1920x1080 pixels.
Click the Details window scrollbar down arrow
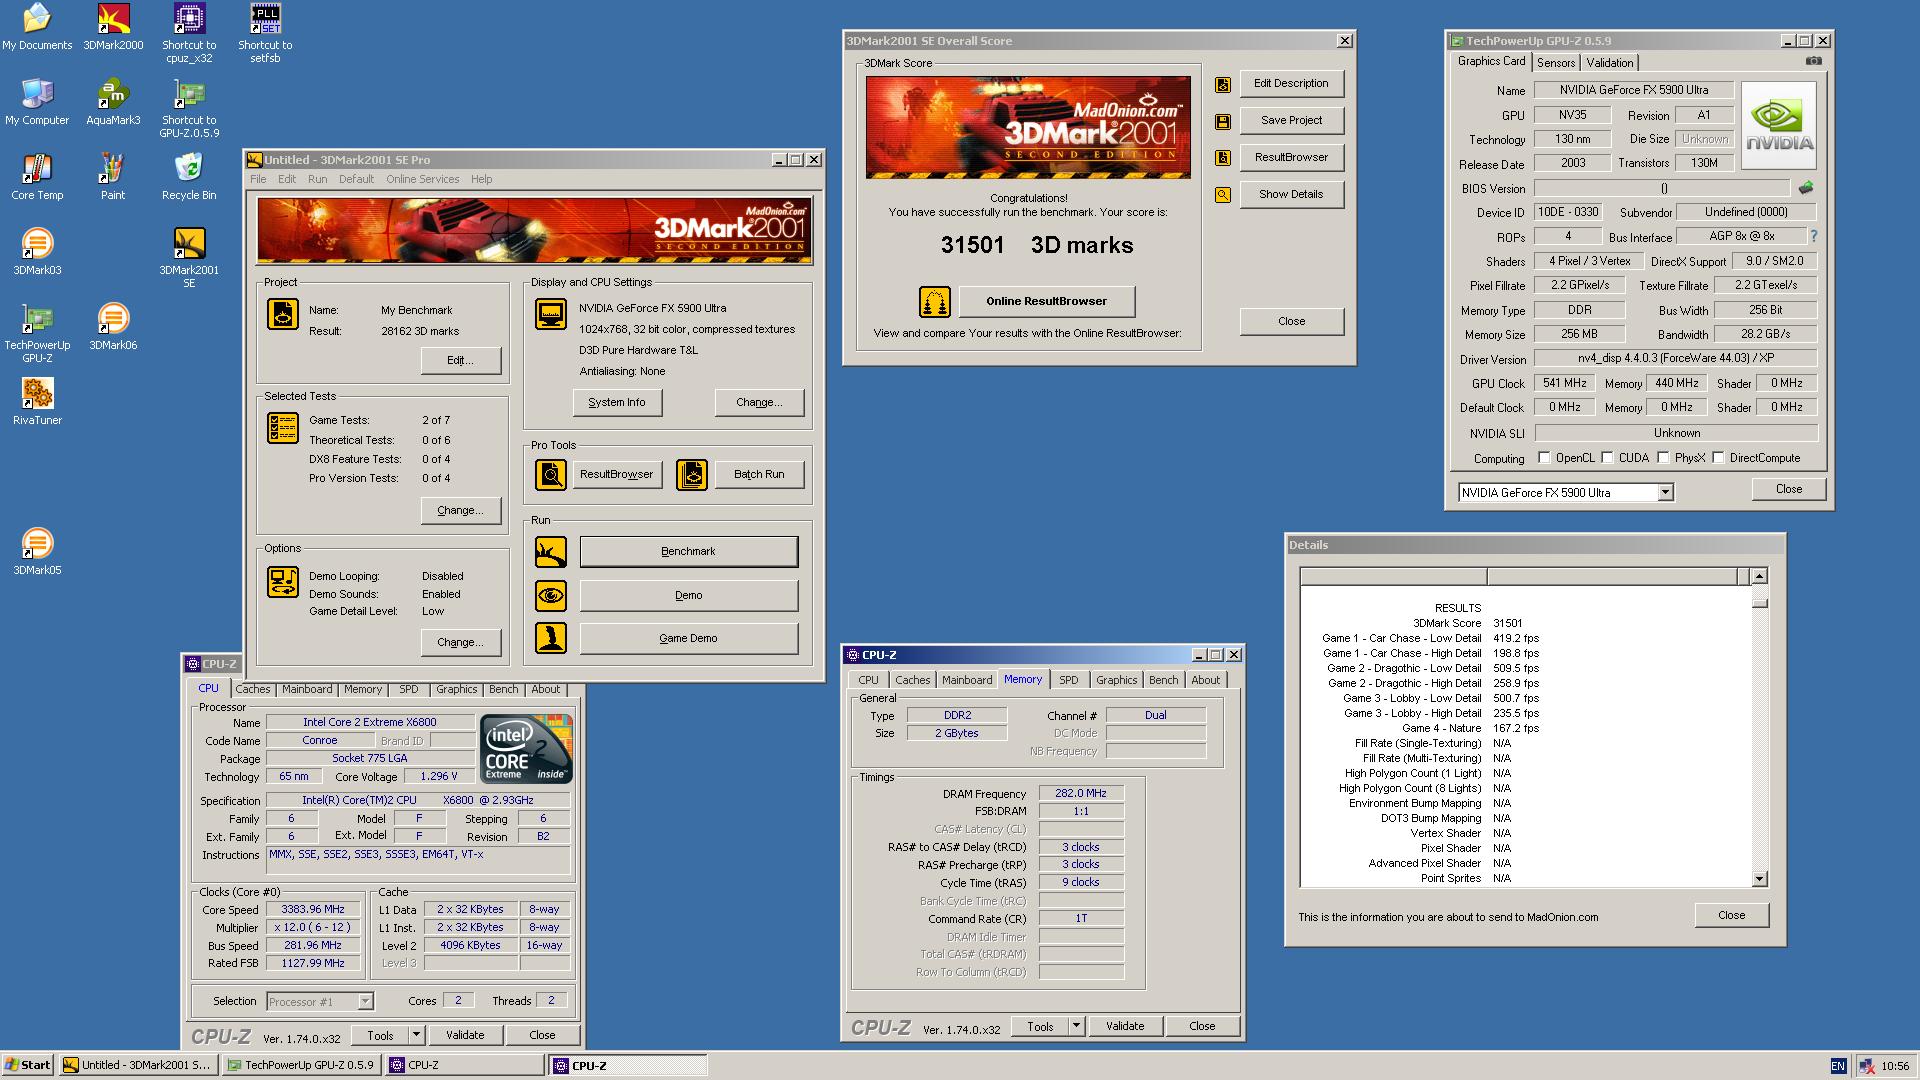[1759, 879]
